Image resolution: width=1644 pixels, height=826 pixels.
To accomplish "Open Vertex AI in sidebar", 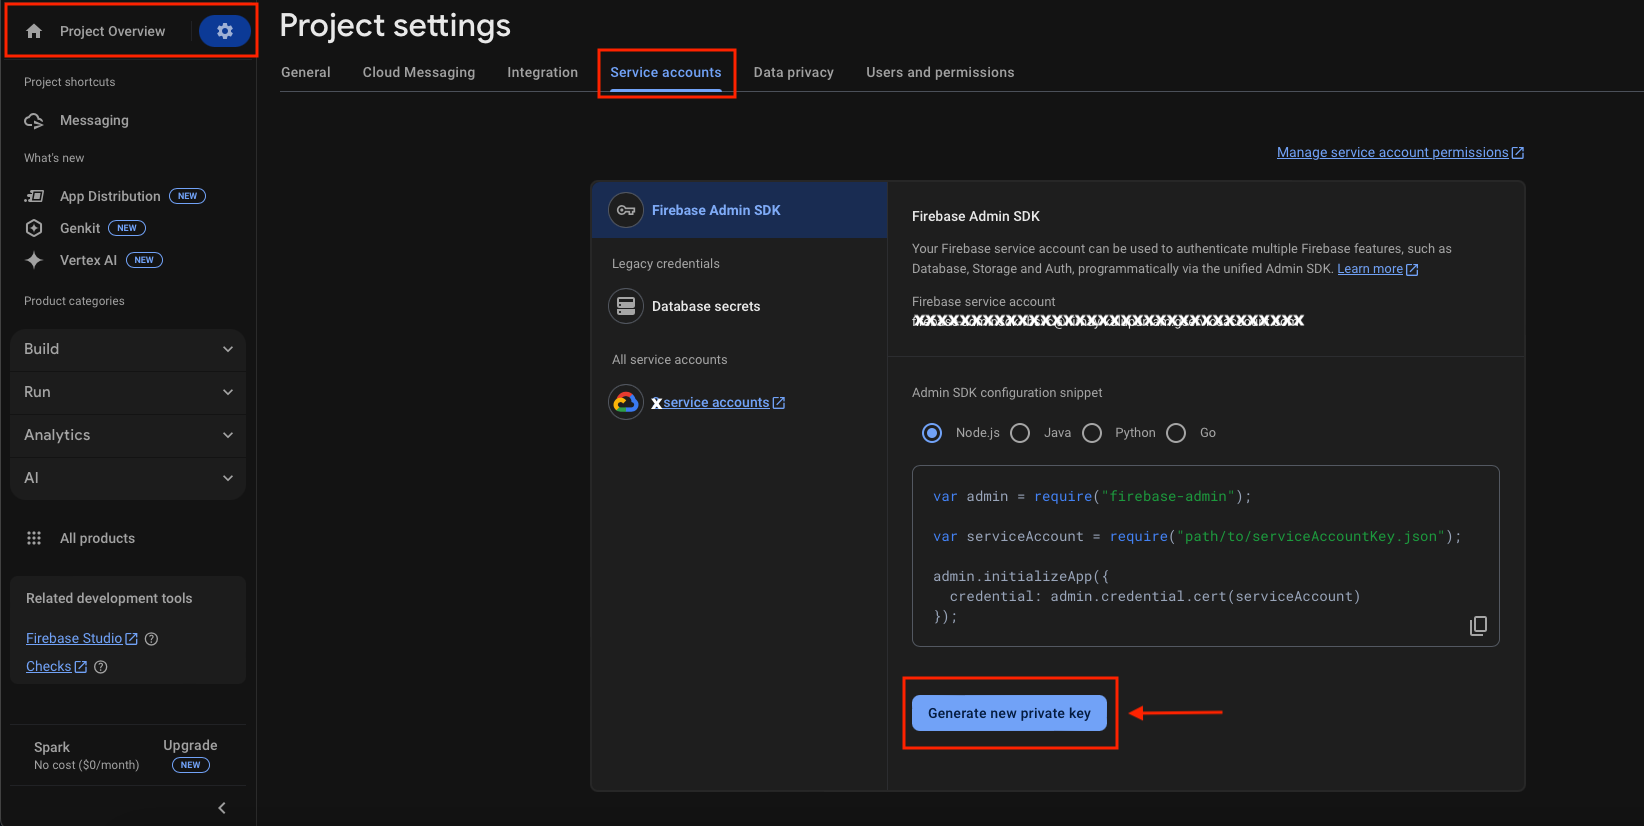I will point(88,260).
